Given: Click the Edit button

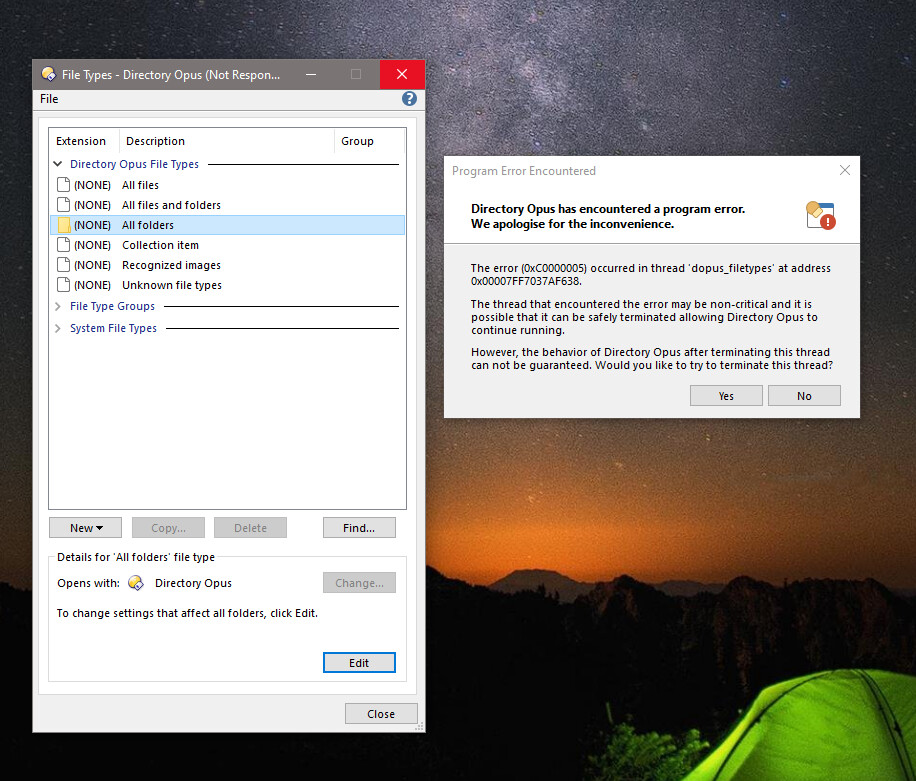Looking at the screenshot, I should 359,663.
